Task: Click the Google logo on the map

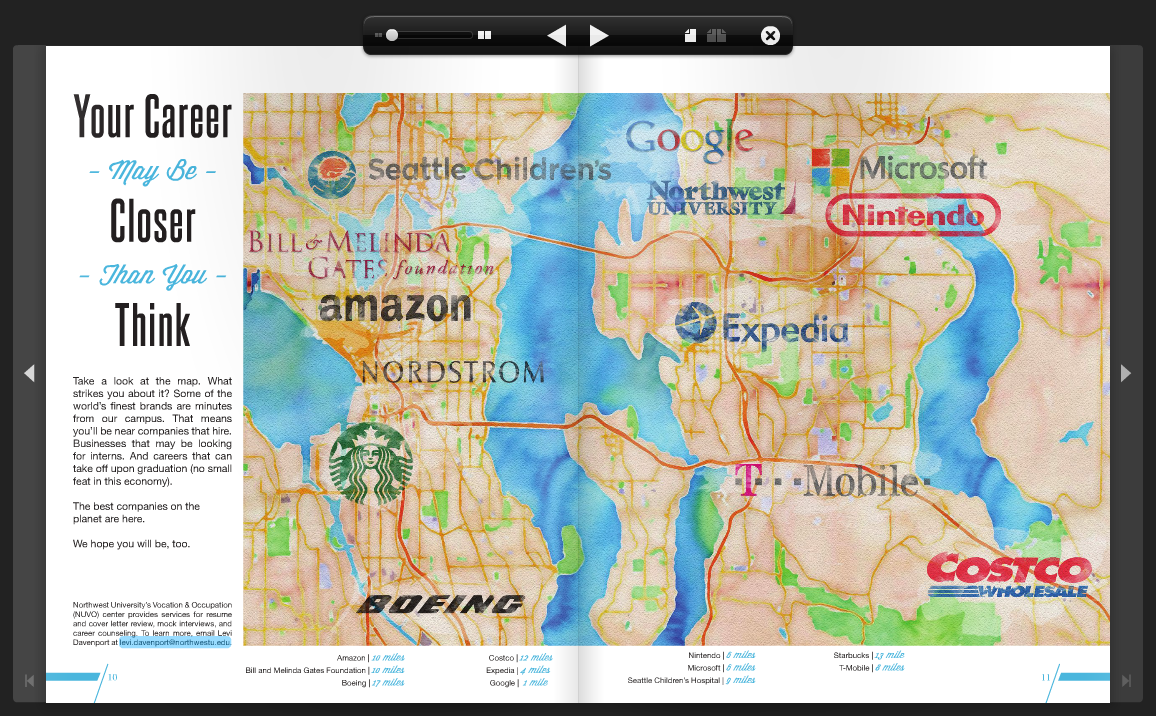Action: [x=691, y=137]
